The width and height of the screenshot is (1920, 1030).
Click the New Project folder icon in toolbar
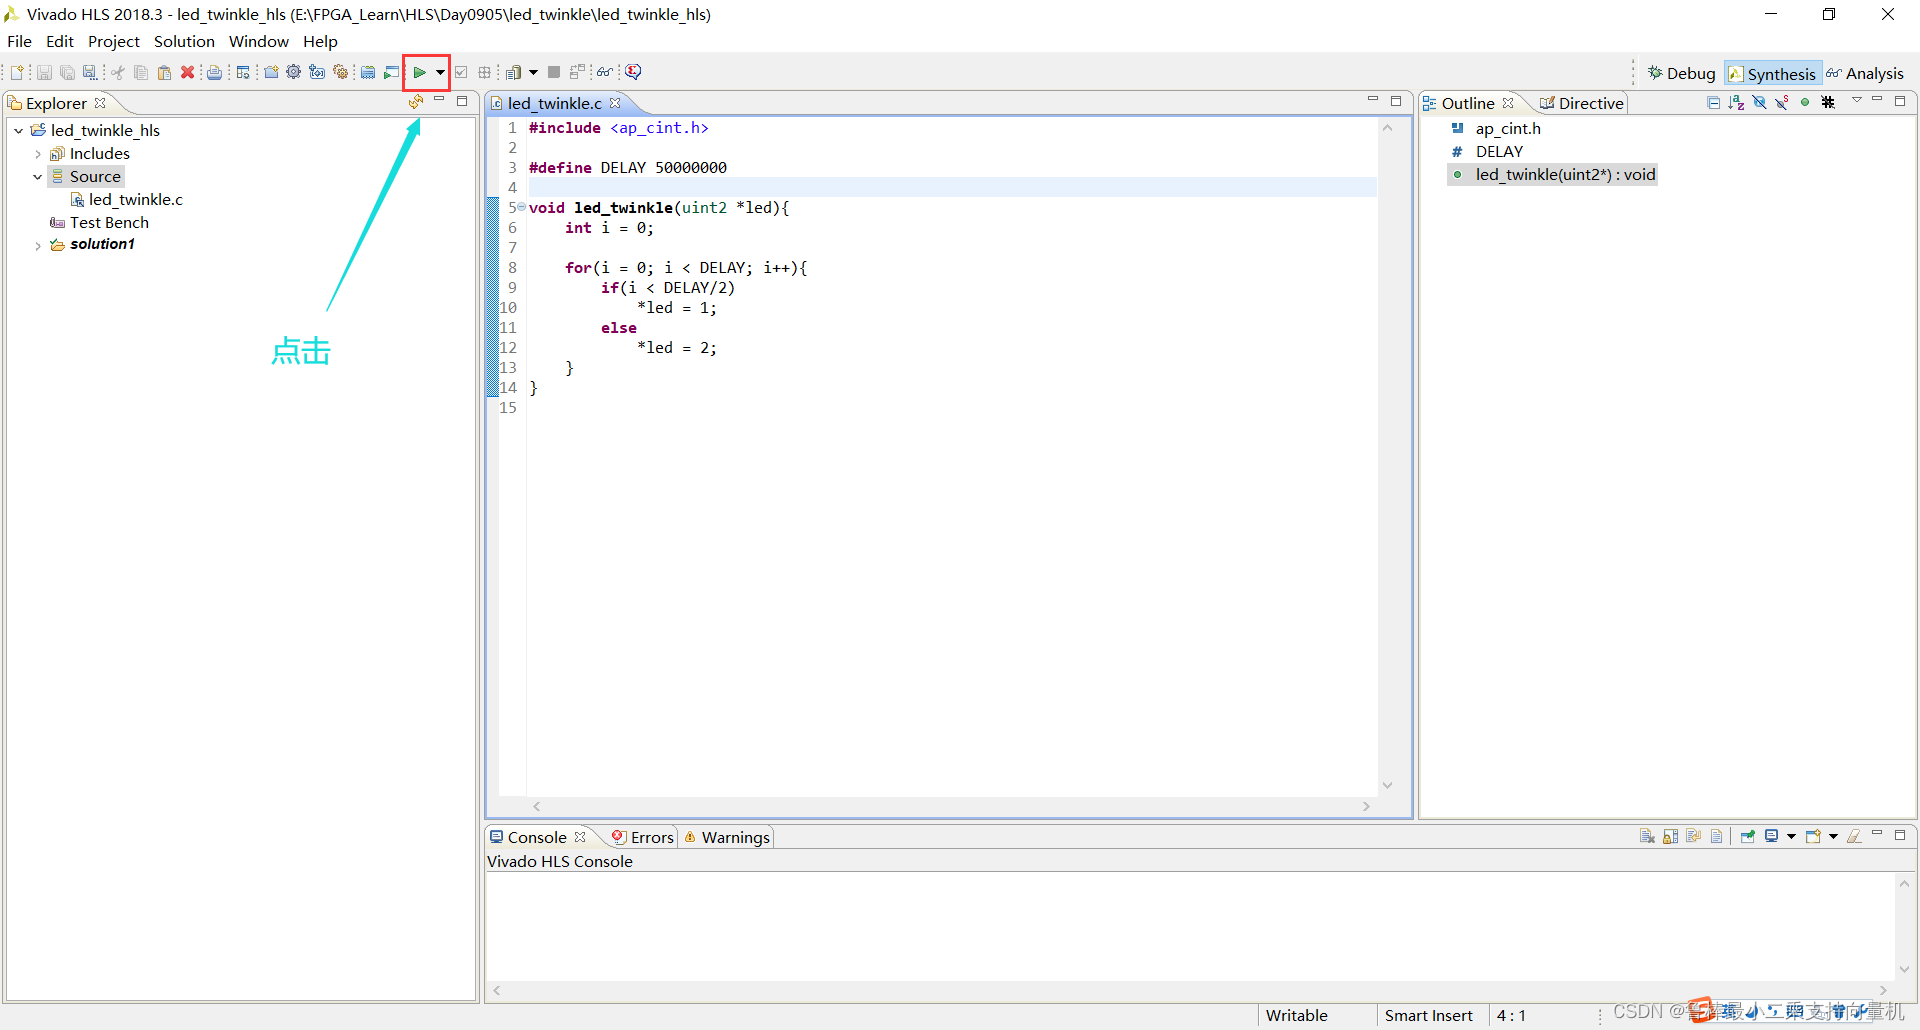[271, 72]
